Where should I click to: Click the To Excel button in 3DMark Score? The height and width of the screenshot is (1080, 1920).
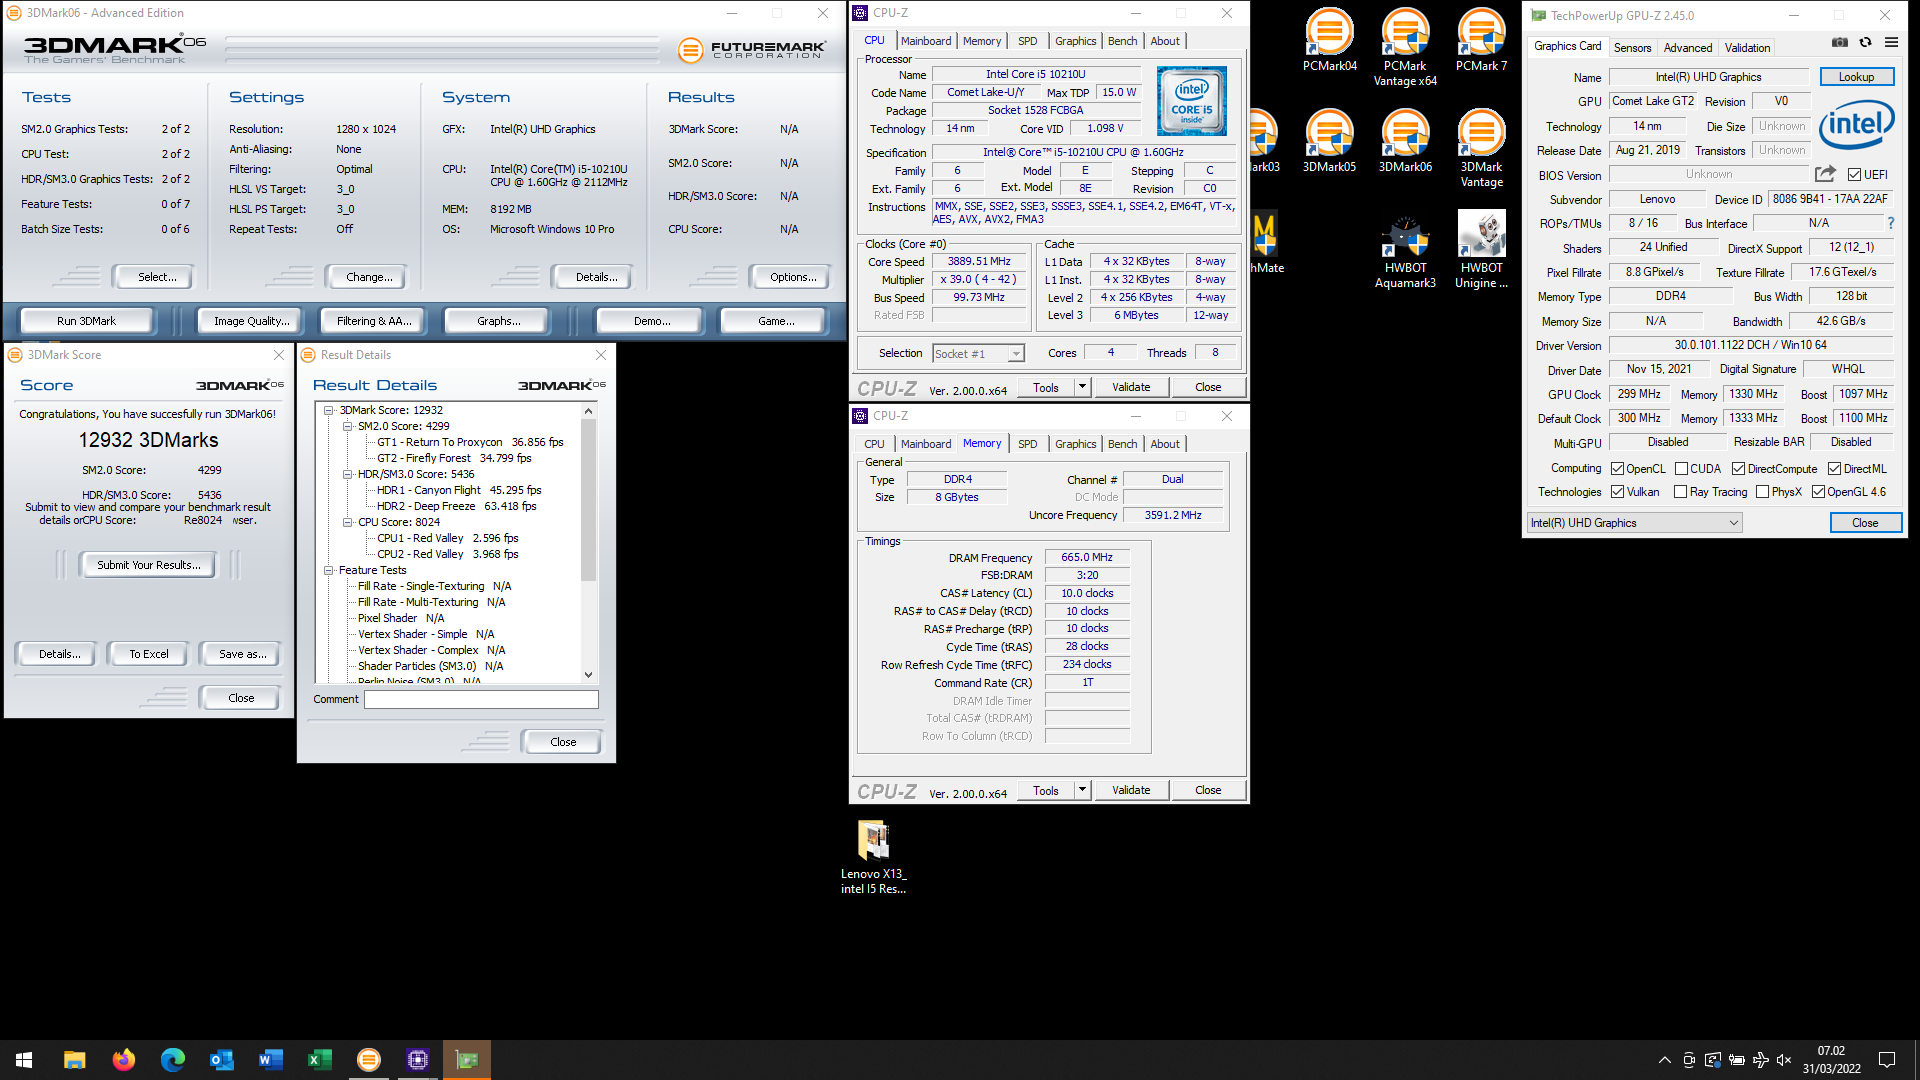point(148,654)
